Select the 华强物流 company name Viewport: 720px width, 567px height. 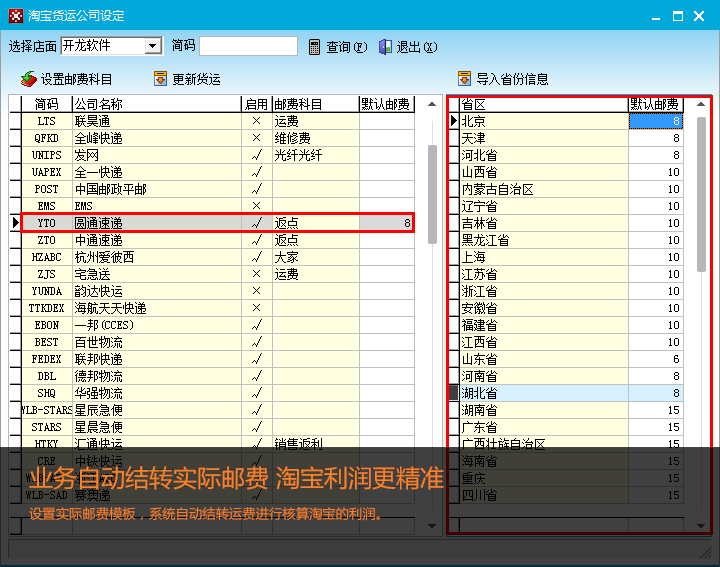click(98, 393)
